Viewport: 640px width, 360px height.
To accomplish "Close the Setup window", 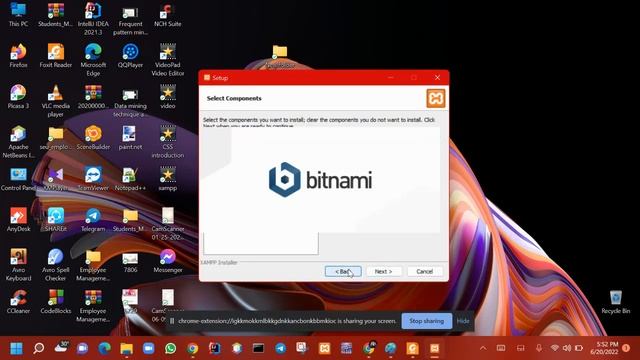I will [437, 78].
